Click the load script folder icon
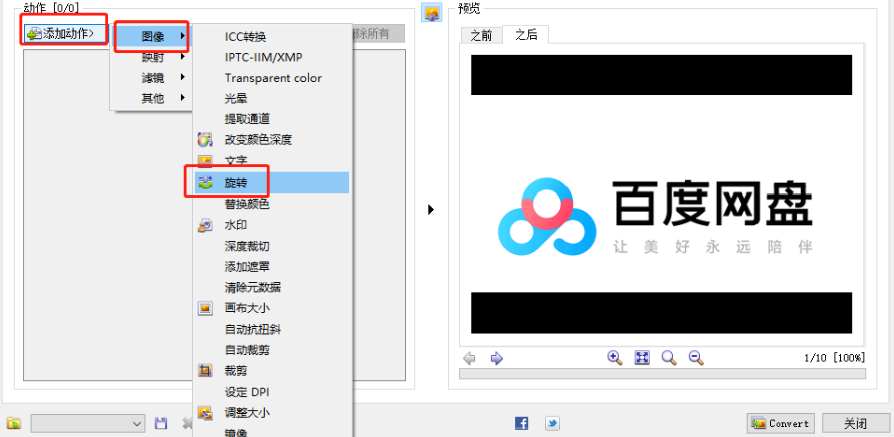 pos(14,423)
